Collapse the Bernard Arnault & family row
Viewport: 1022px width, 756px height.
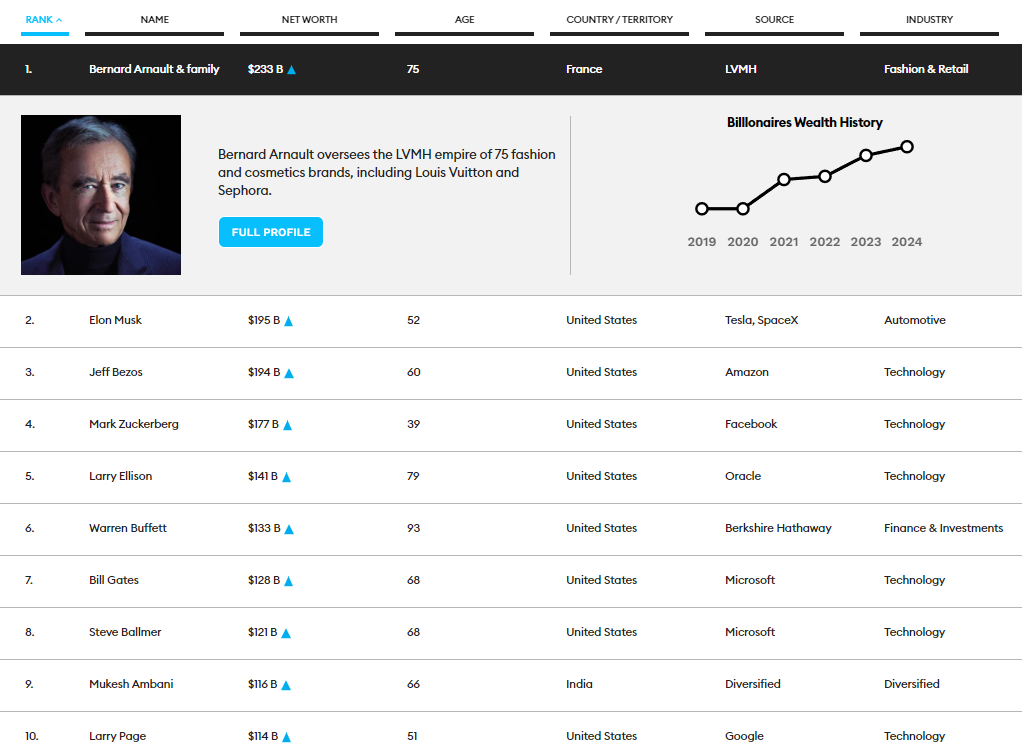pos(154,69)
